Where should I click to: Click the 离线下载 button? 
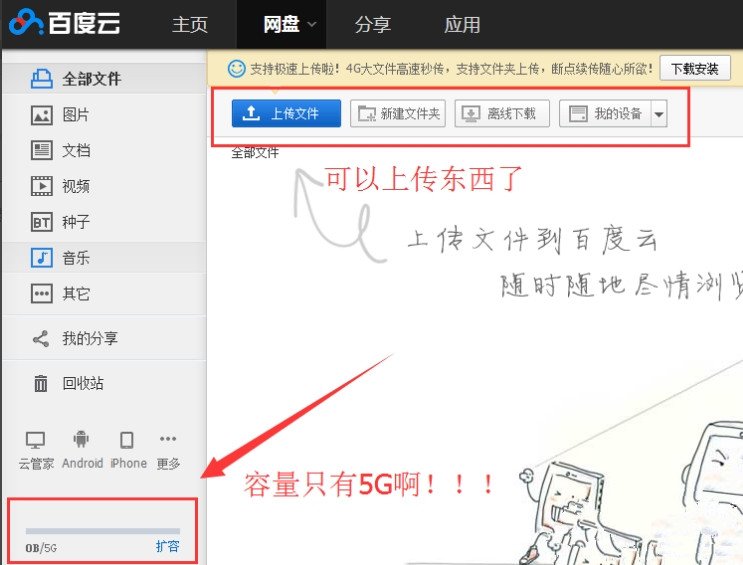pyautogui.click(x=502, y=113)
